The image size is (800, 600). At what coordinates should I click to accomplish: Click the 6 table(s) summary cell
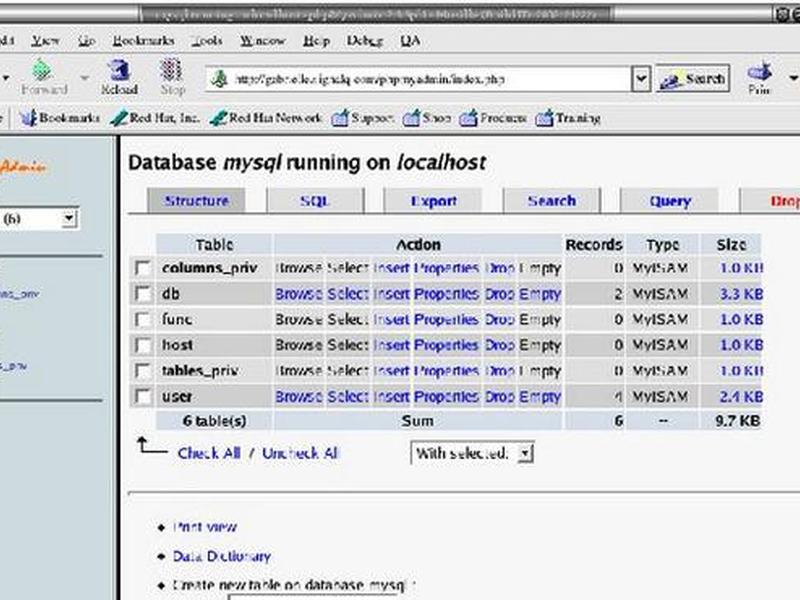point(214,421)
